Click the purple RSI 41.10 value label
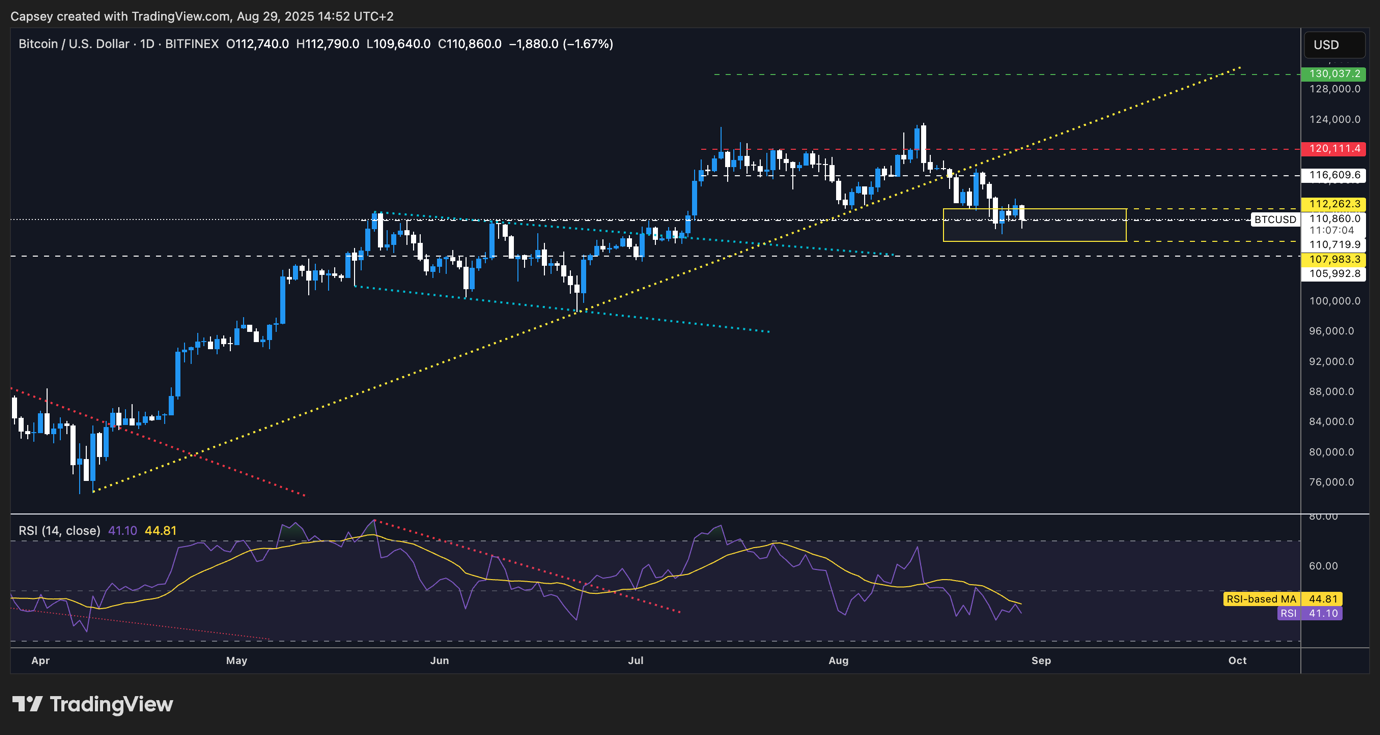This screenshot has width=1380, height=735. click(1310, 613)
